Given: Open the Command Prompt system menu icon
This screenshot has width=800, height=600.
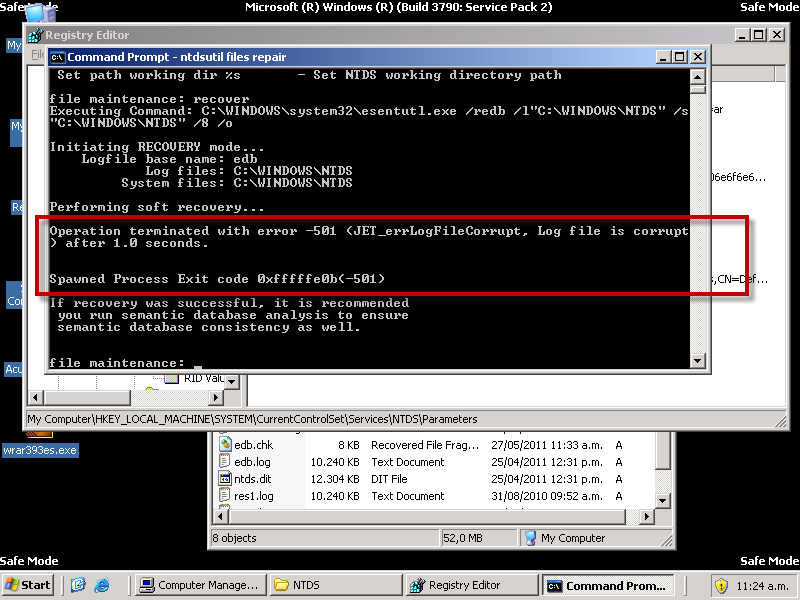Looking at the screenshot, I should [x=57, y=57].
